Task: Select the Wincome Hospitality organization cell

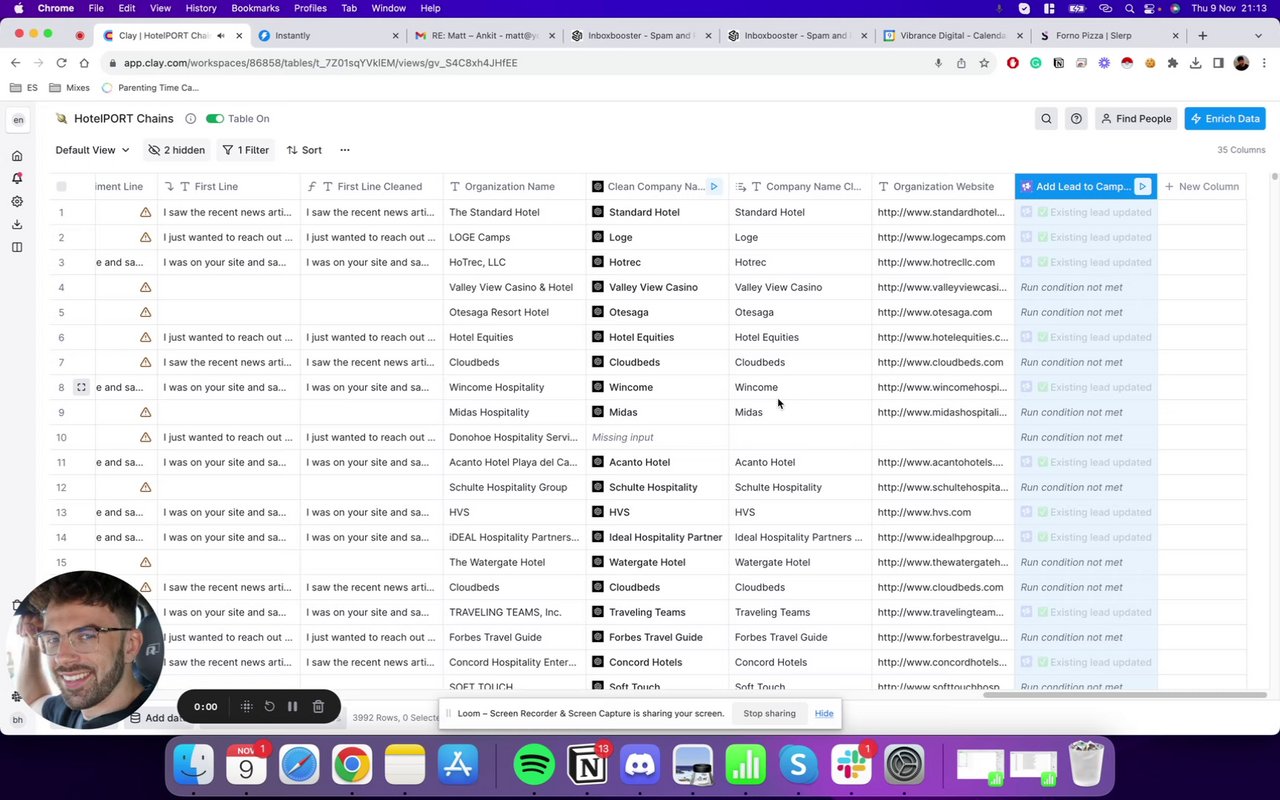Action: tap(514, 387)
